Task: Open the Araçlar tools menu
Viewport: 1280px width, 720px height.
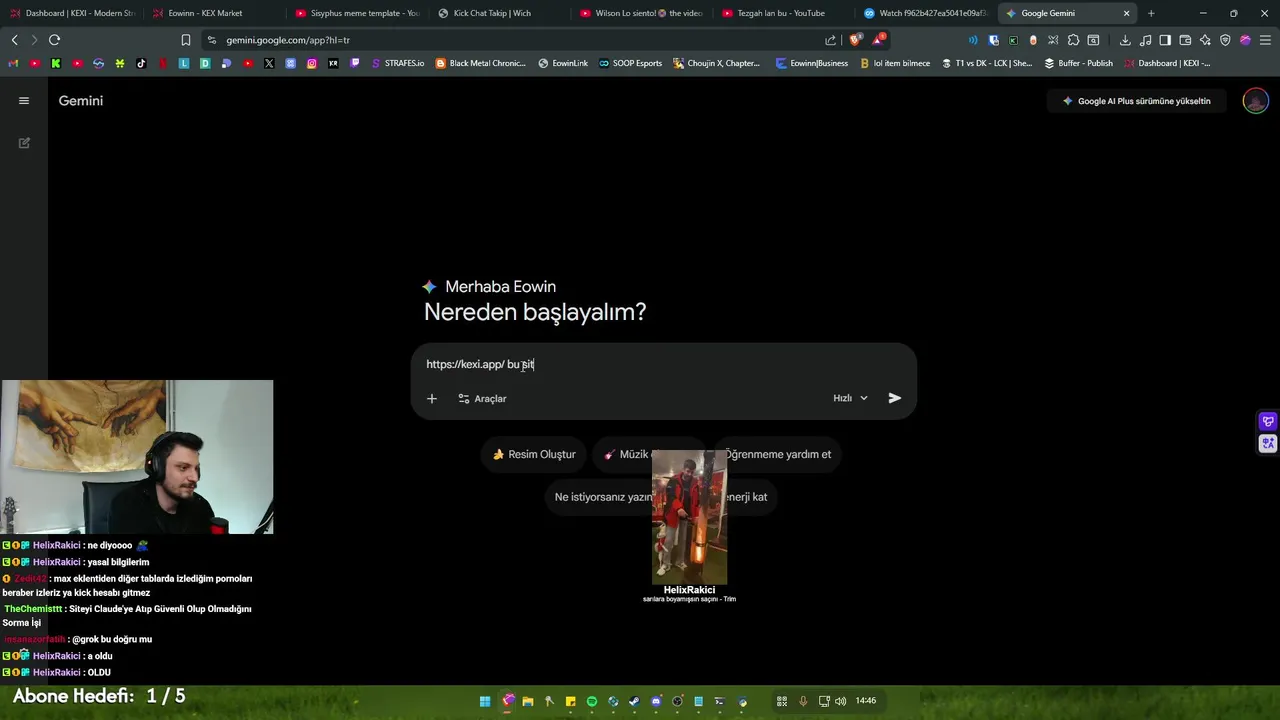Action: pos(482,399)
